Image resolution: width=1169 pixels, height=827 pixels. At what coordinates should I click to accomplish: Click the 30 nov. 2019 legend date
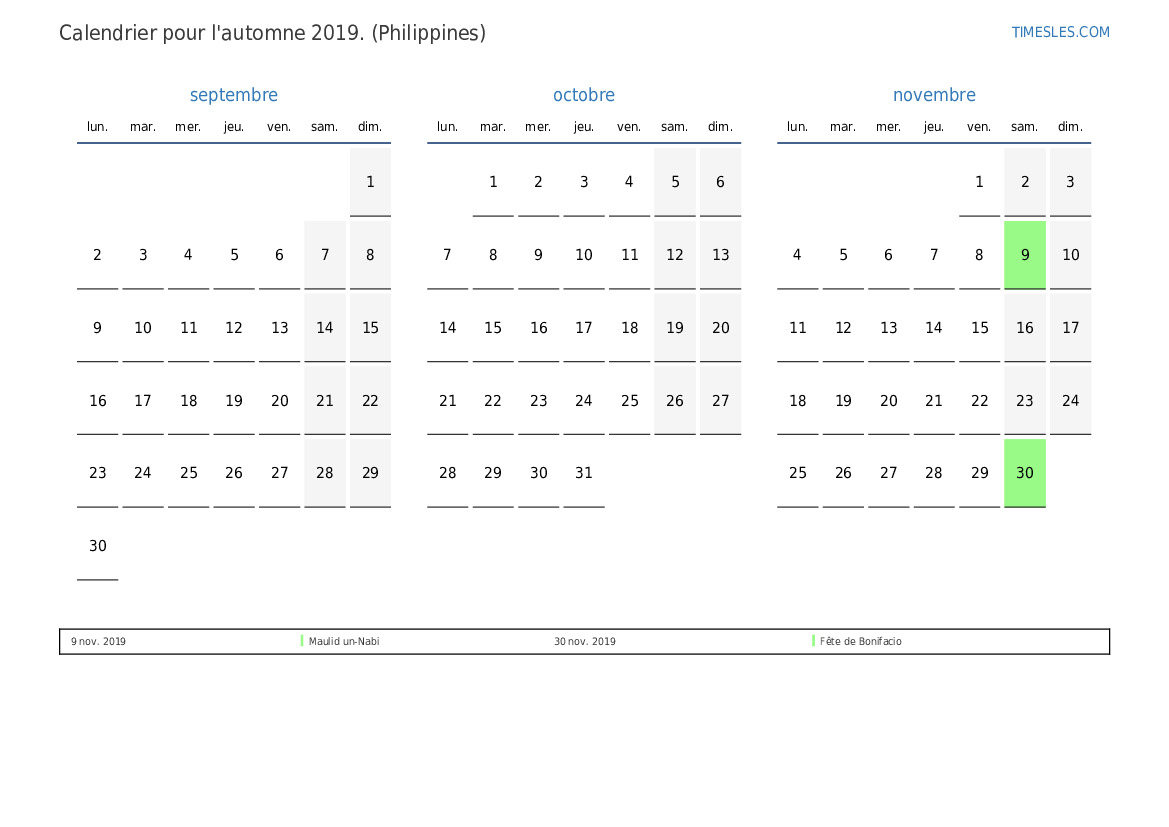tap(585, 641)
